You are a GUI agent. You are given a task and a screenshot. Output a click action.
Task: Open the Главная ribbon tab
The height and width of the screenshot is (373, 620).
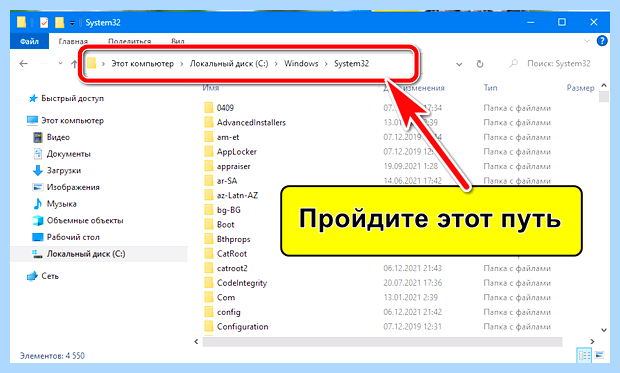pyautogui.click(x=73, y=41)
